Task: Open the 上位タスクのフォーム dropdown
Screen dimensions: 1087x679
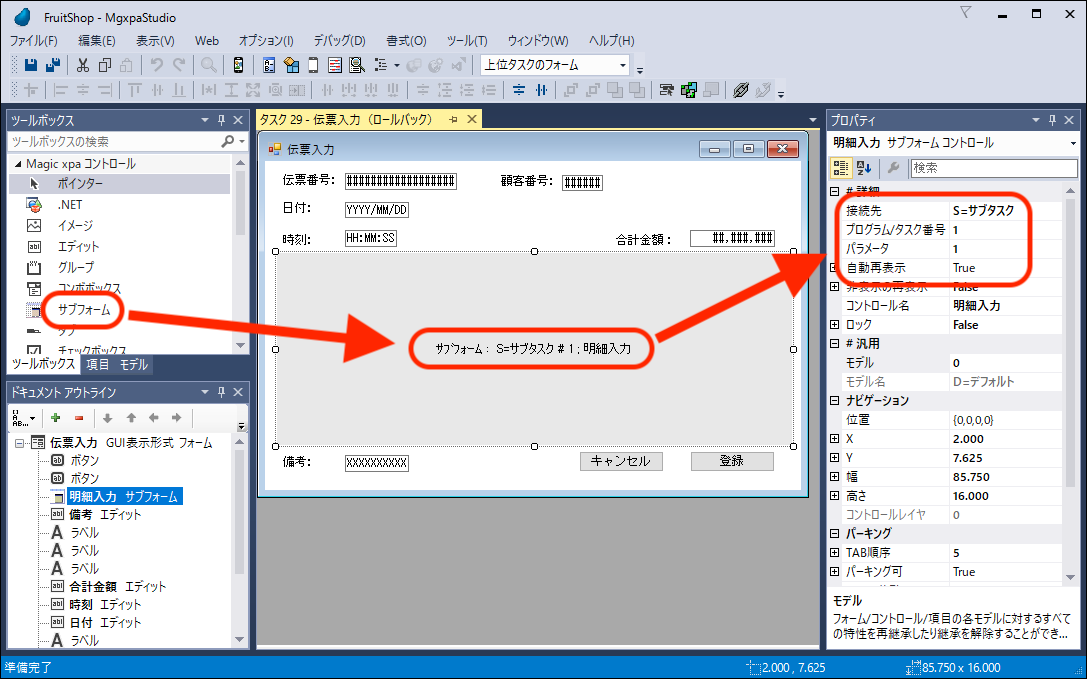Action: pos(623,65)
